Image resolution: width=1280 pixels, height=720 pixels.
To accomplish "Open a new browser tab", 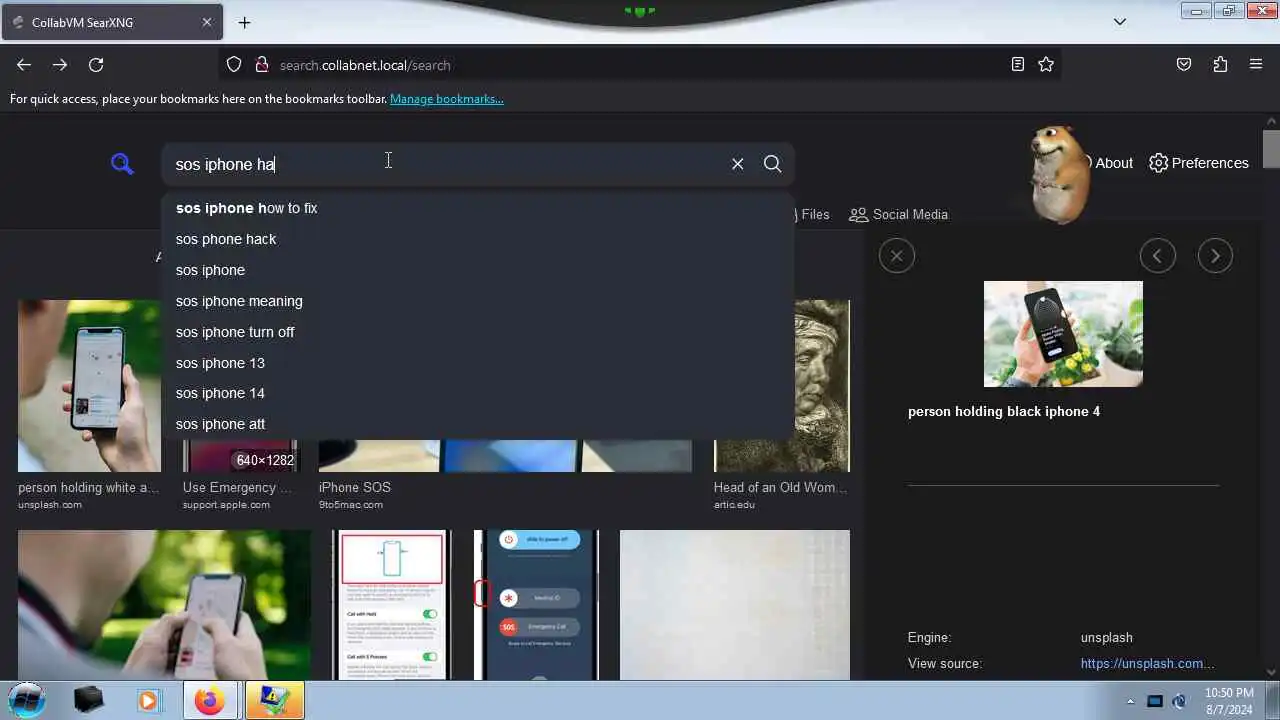I will point(244,22).
